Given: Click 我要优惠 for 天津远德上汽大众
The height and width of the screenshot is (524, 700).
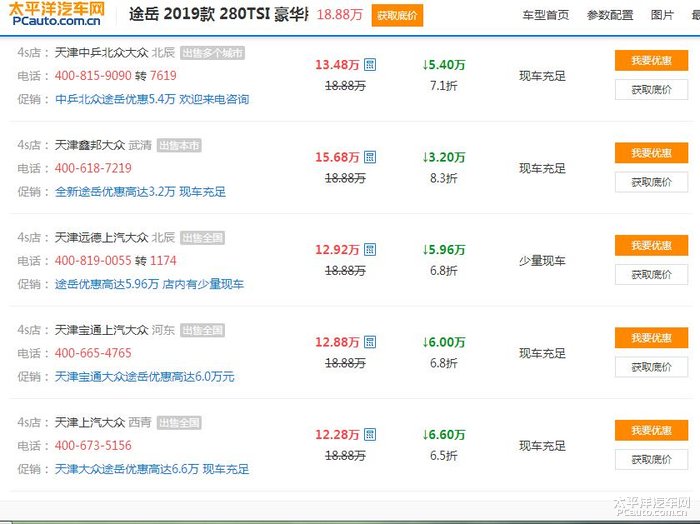Looking at the screenshot, I should pos(651,245).
